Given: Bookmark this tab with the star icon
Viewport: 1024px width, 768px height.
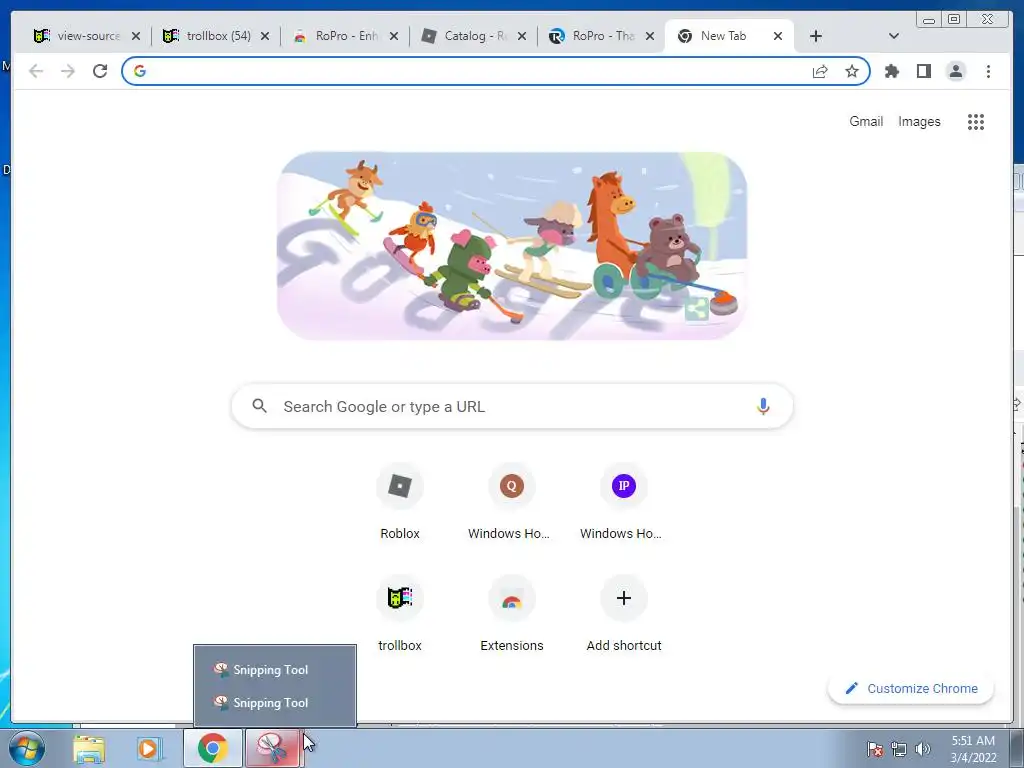Looking at the screenshot, I should click(852, 71).
